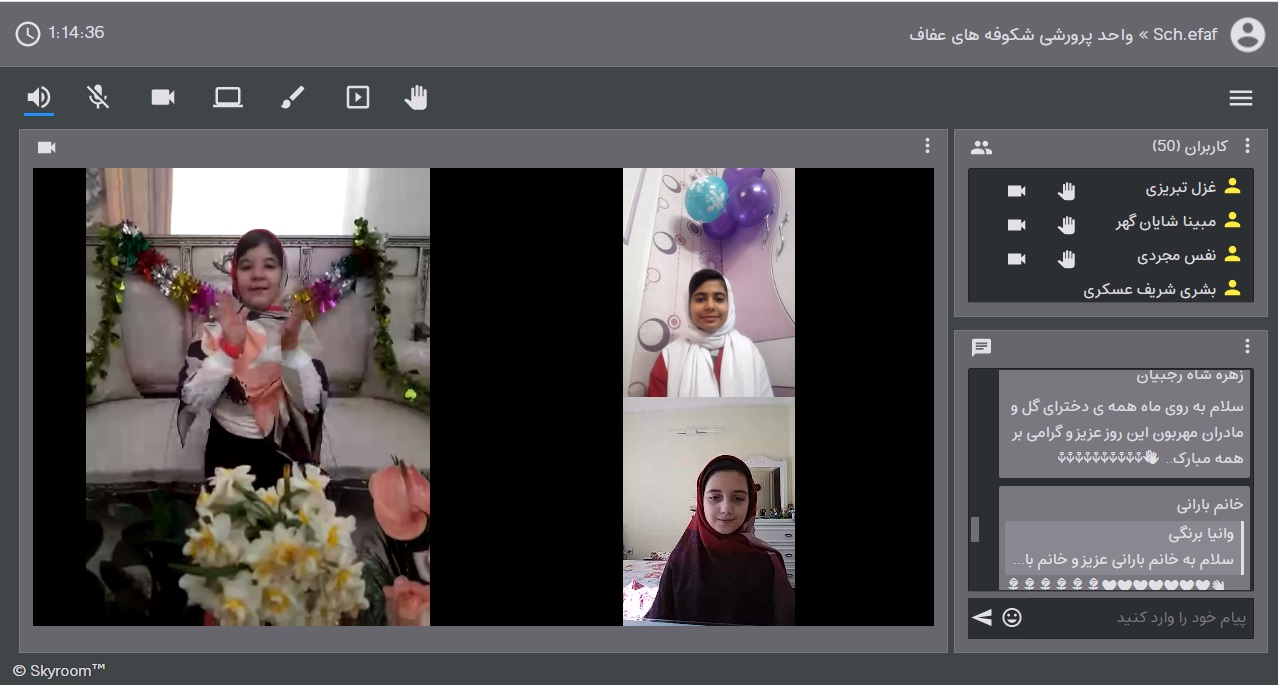This screenshot has height=685, width=1278.
Task: Open the video panel options menu
Action: click(x=927, y=147)
